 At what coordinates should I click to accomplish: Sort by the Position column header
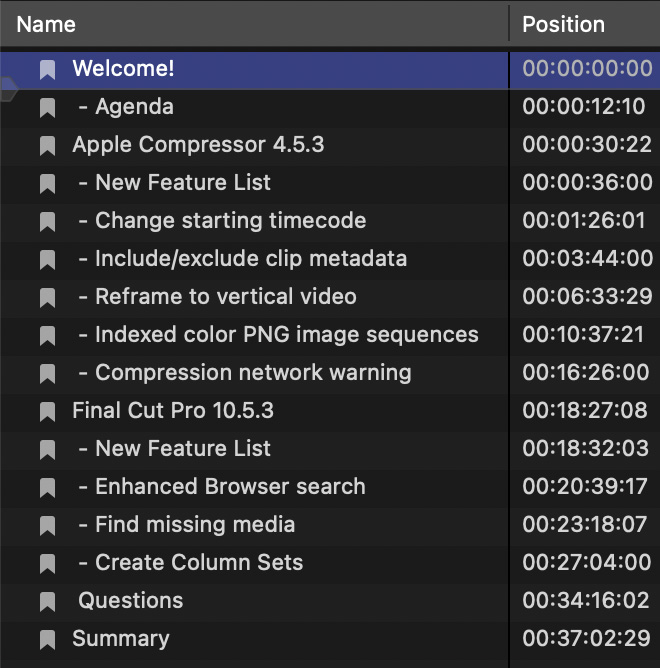(563, 24)
